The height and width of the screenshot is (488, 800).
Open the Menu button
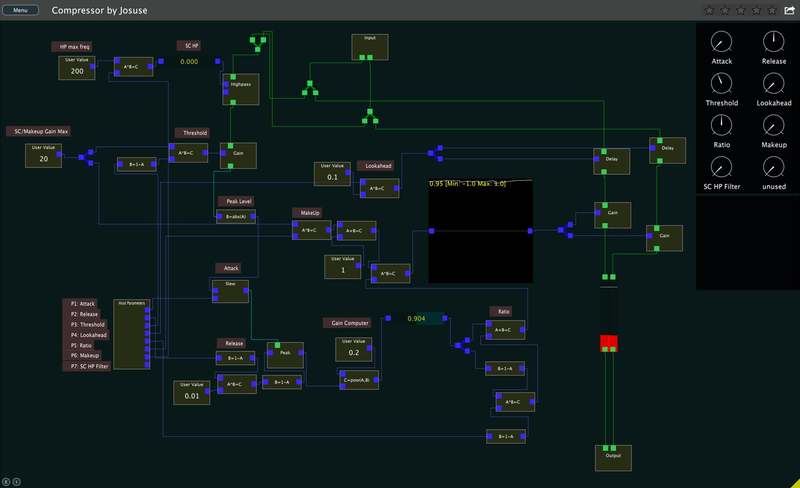21,10
